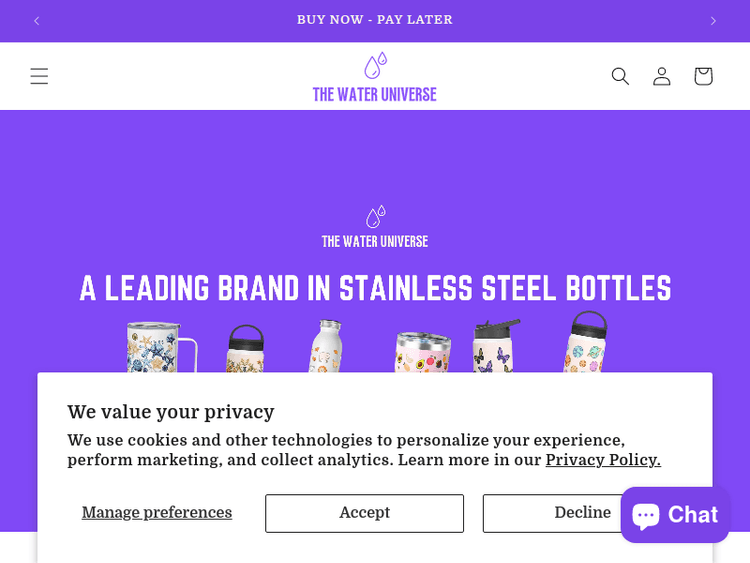Open Manage preferences for cookies
Viewport: 750px width, 563px height.
tap(157, 513)
